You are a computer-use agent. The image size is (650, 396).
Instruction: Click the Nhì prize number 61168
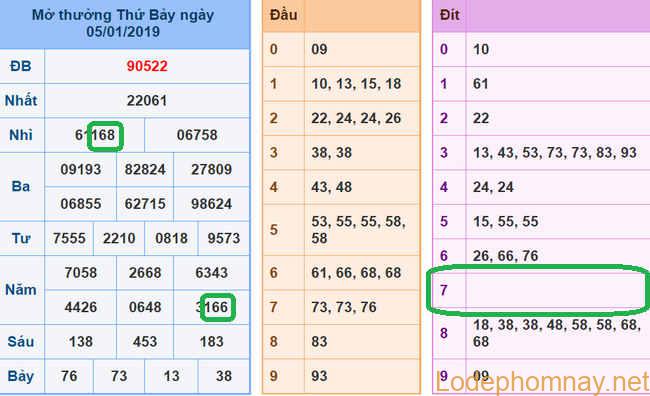[x=95, y=135]
